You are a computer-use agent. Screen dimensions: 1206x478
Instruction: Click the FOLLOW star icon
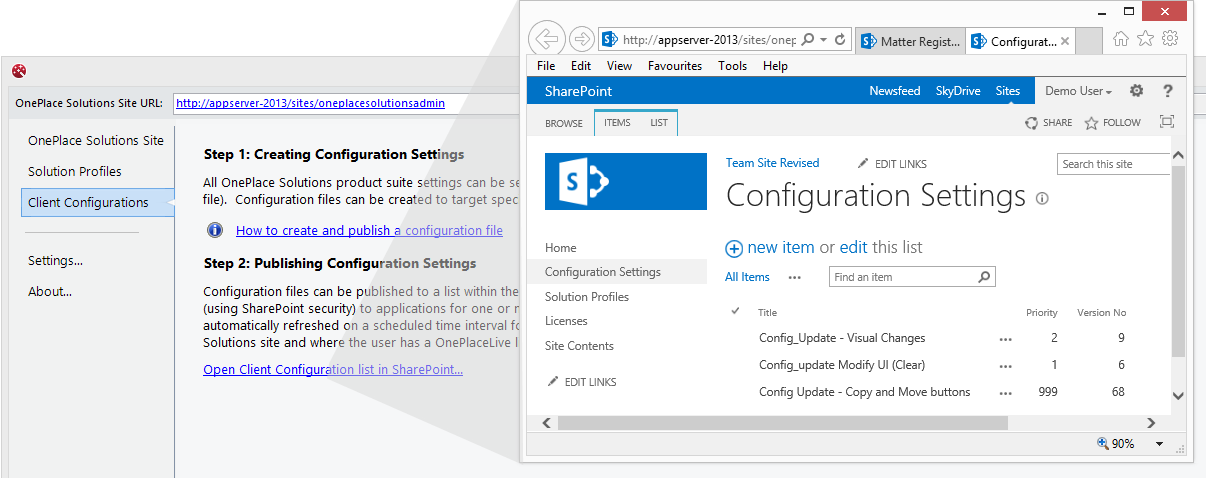[1091, 123]
